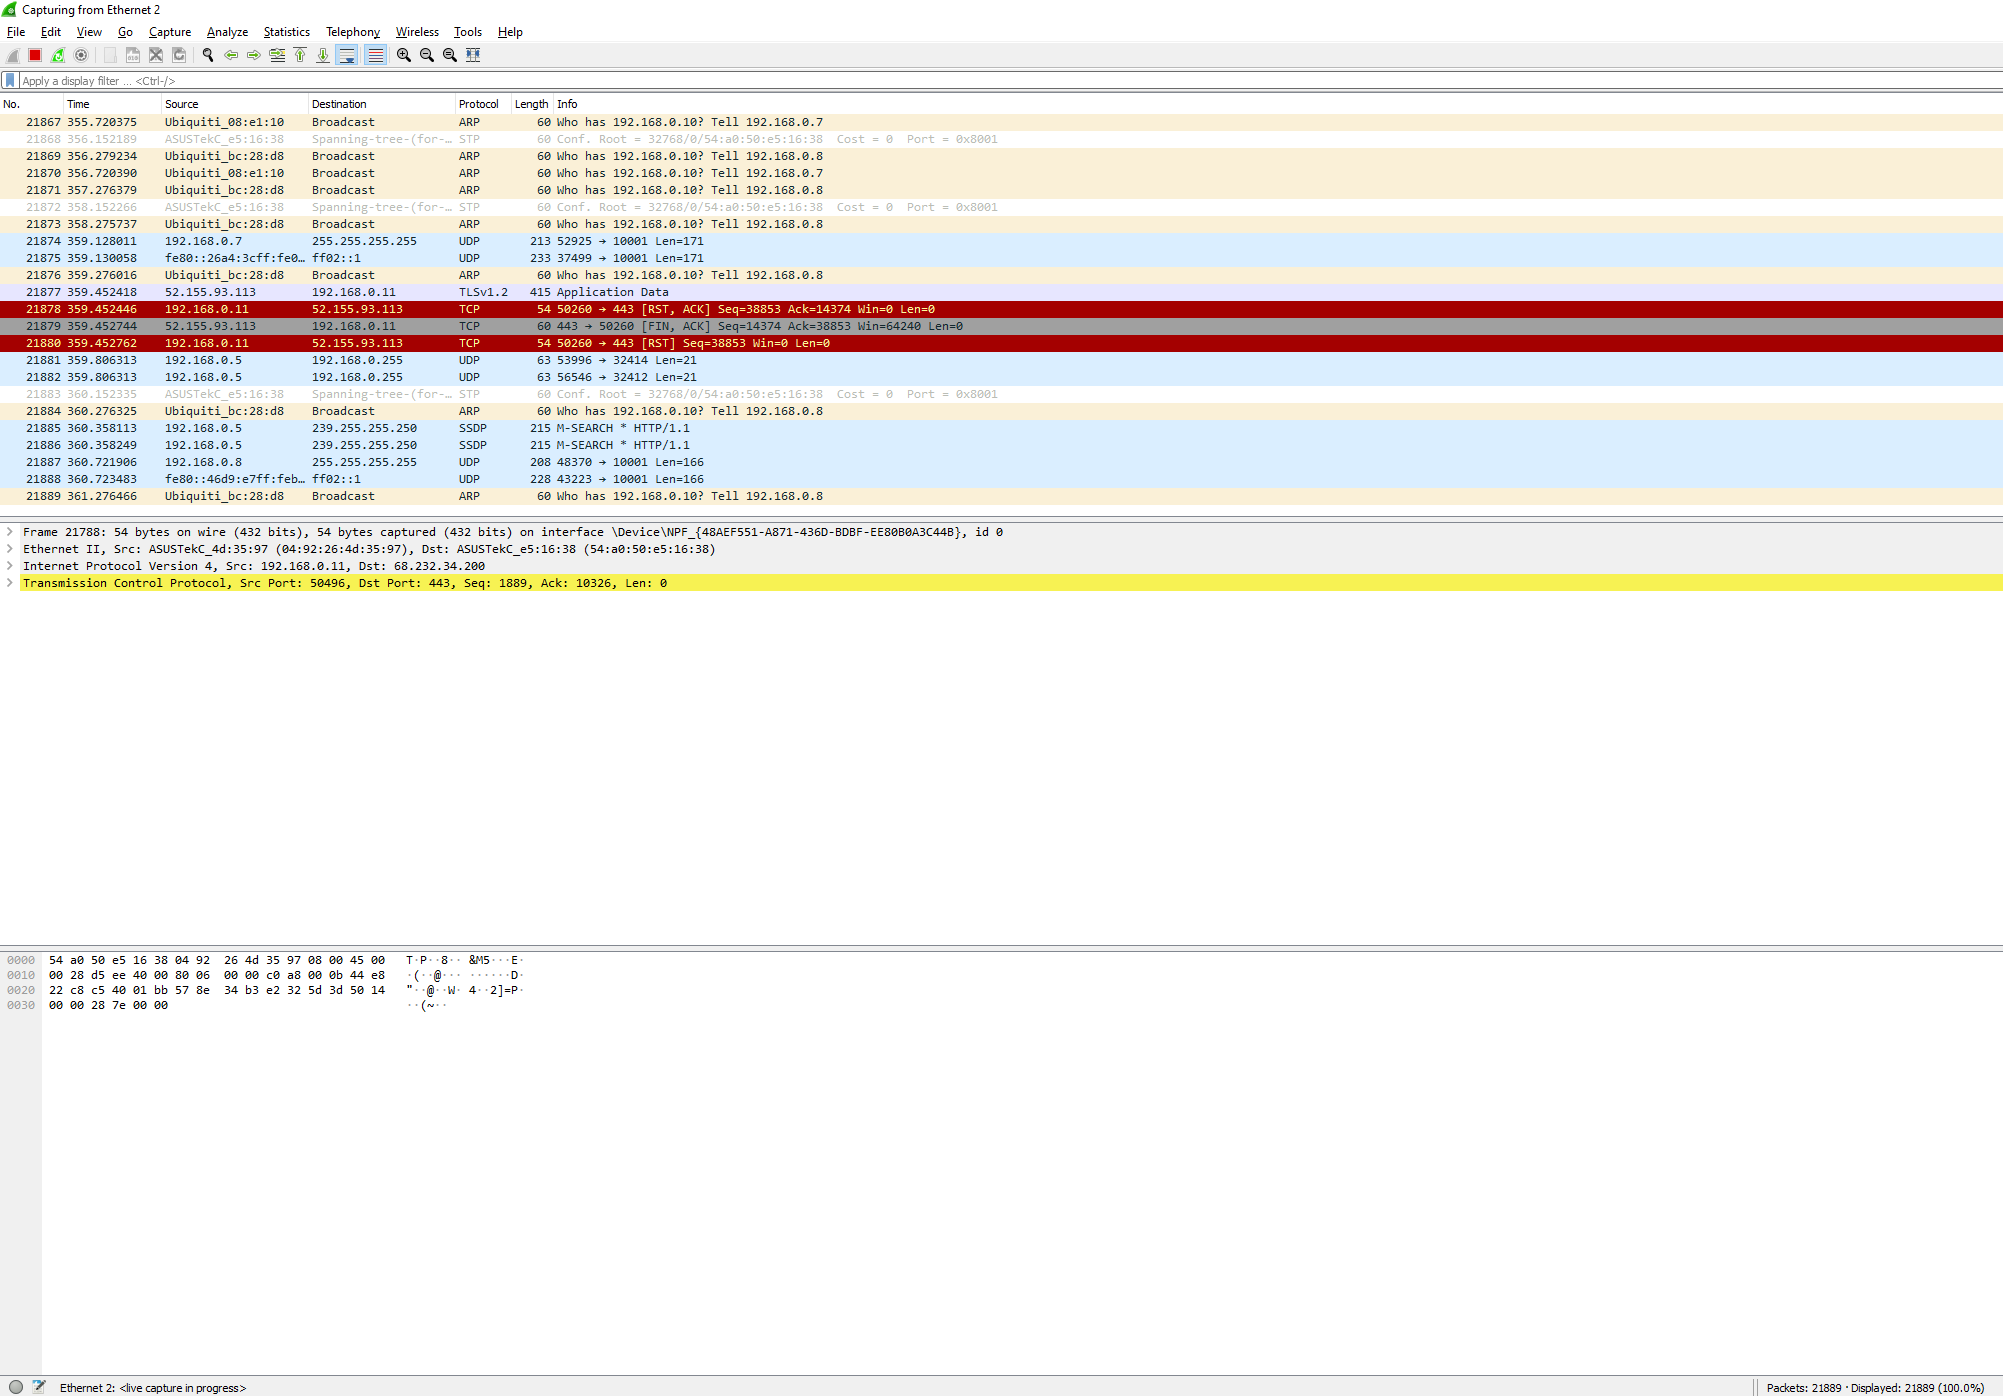Expand the Transmission Control Protocol details
This screenshot has width=2003, height=1396.
10,583
